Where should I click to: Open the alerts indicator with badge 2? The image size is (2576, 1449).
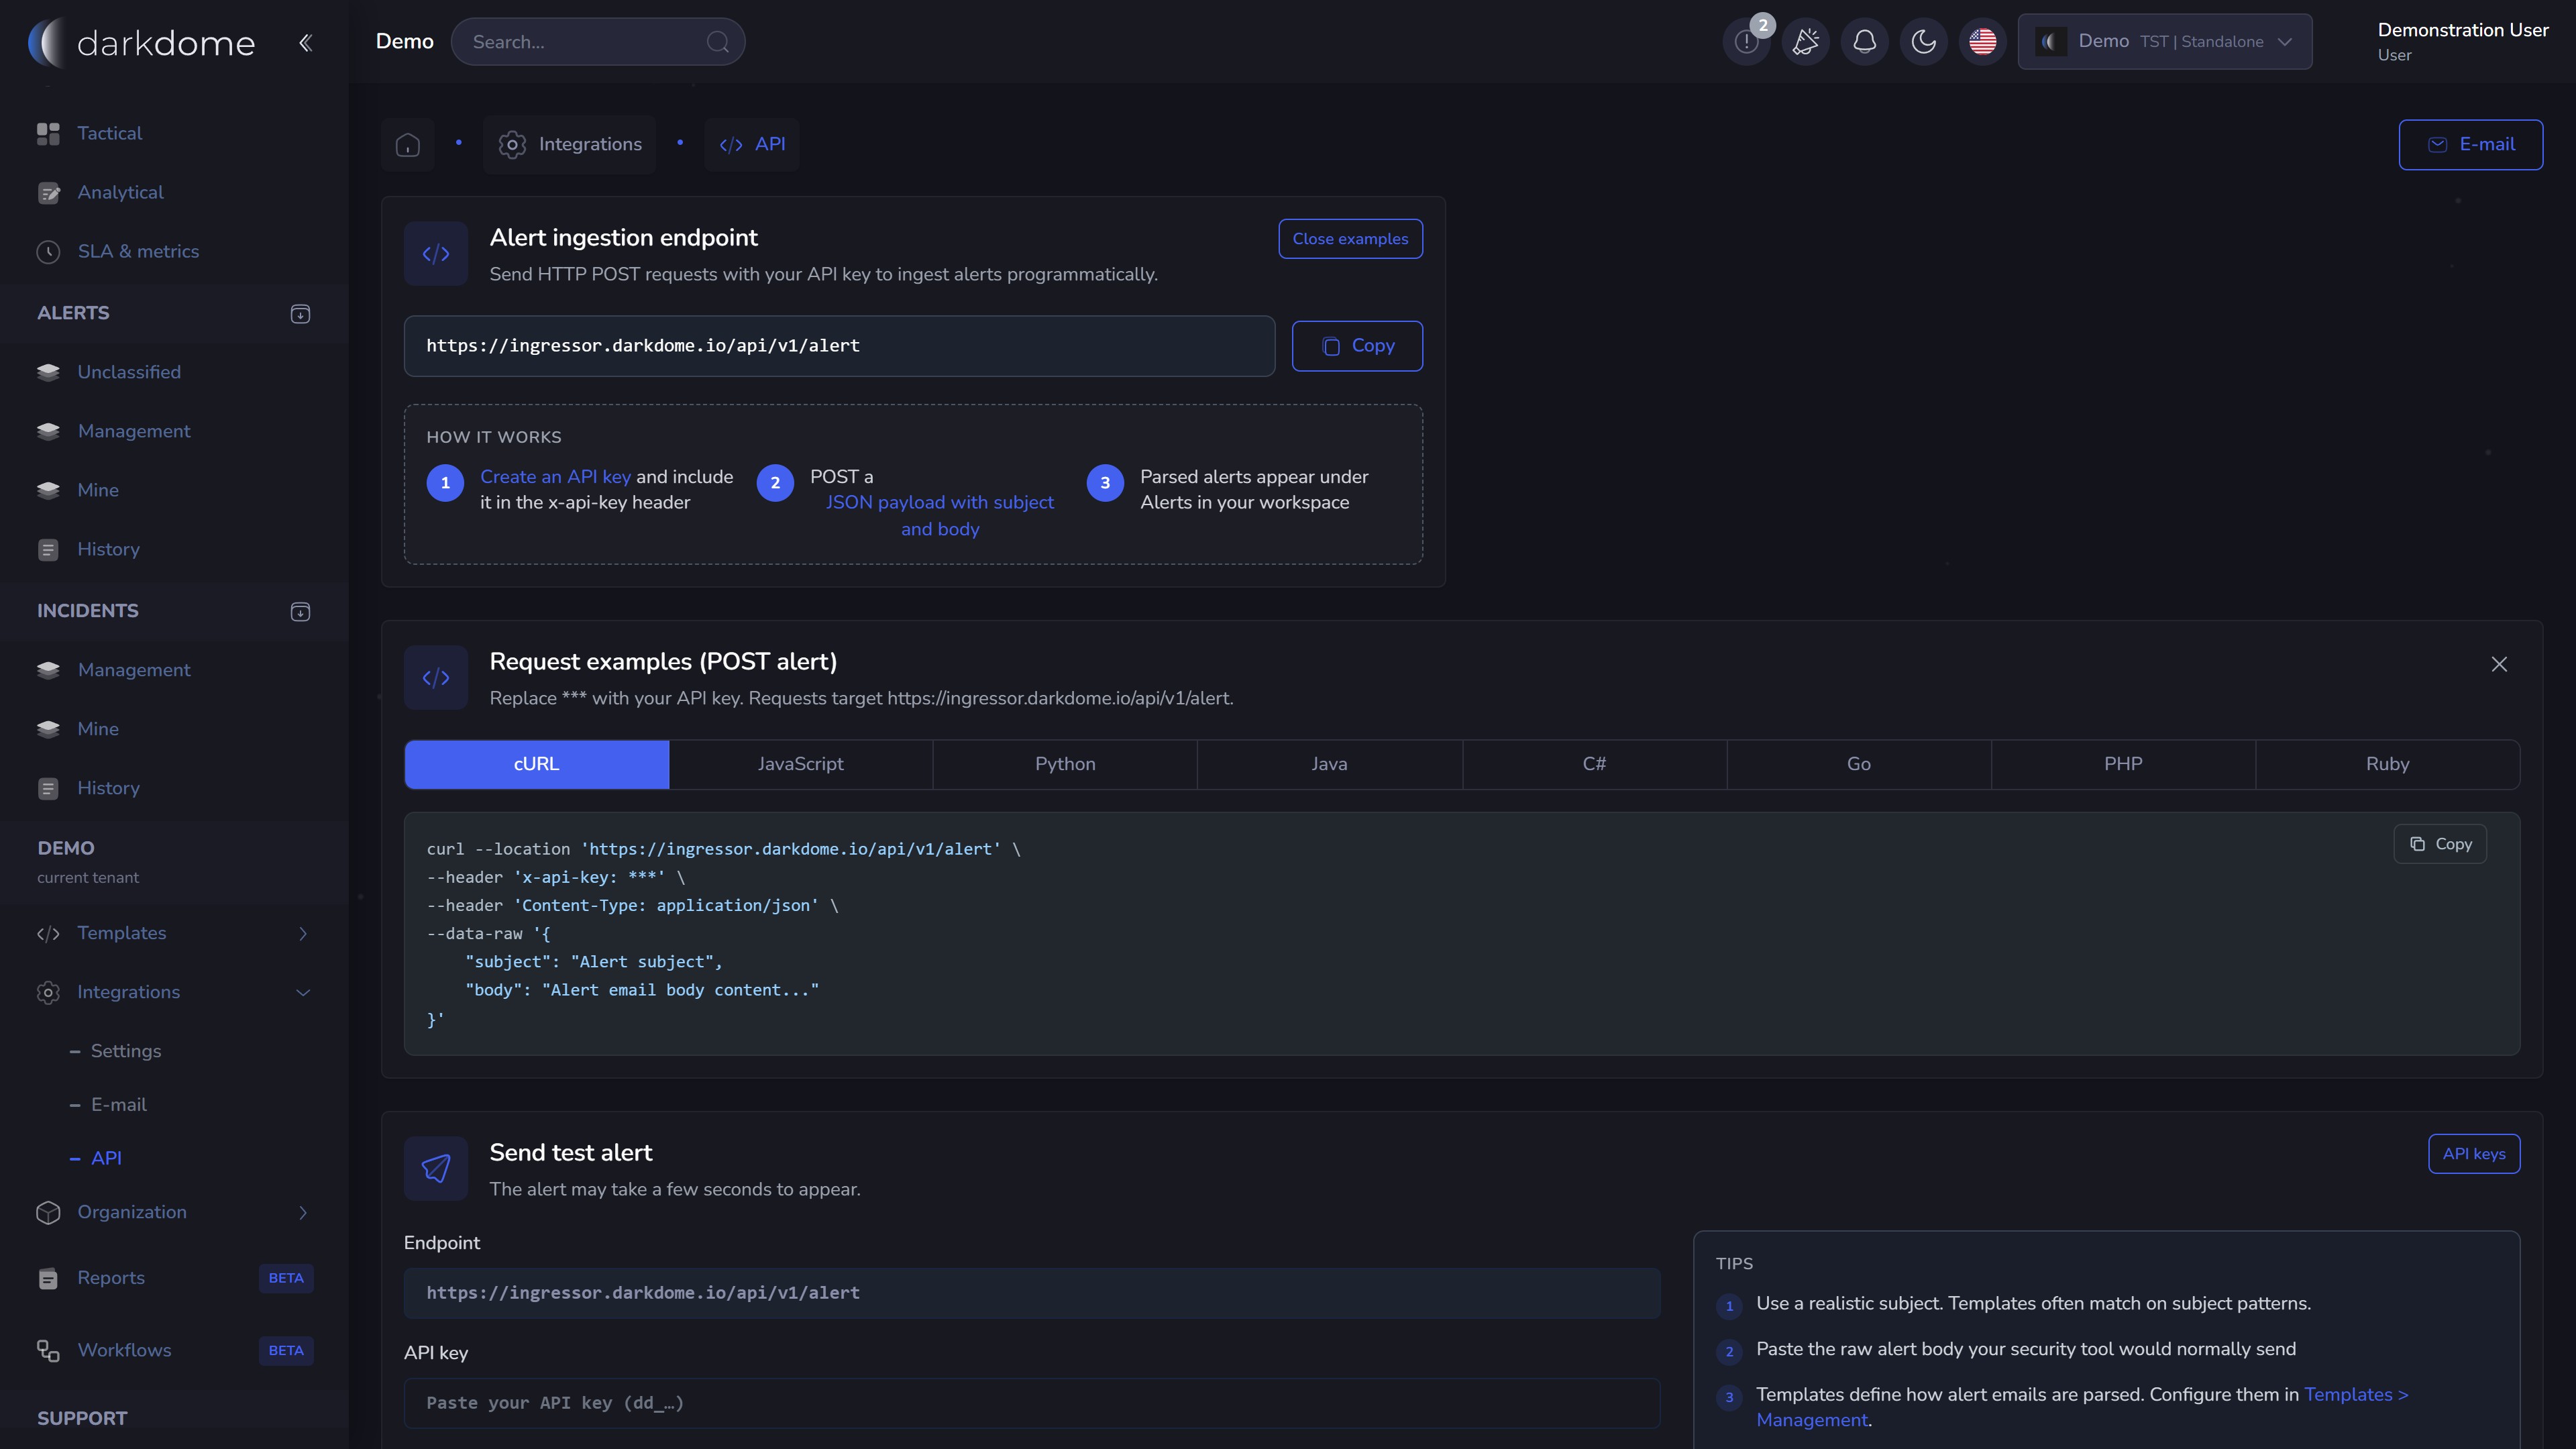point(1747,42)
